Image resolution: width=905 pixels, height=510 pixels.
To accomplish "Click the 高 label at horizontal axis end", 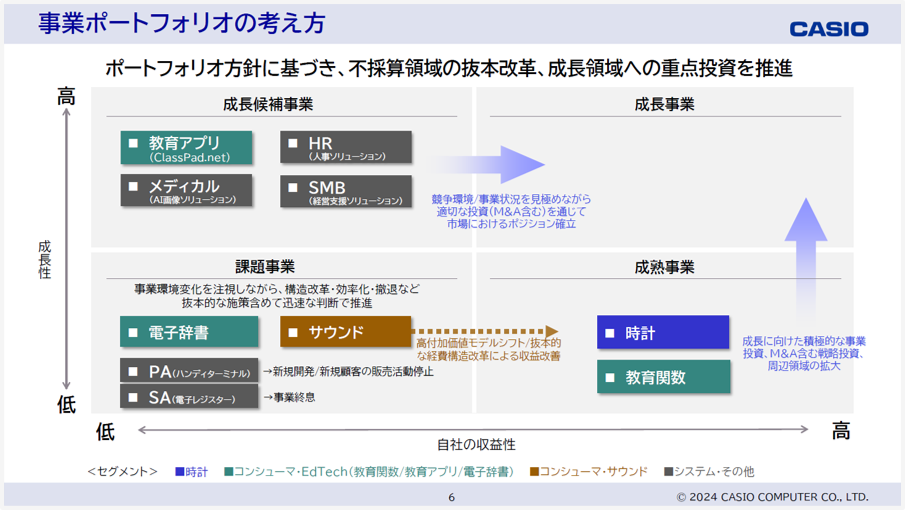I will coord(841,431).
